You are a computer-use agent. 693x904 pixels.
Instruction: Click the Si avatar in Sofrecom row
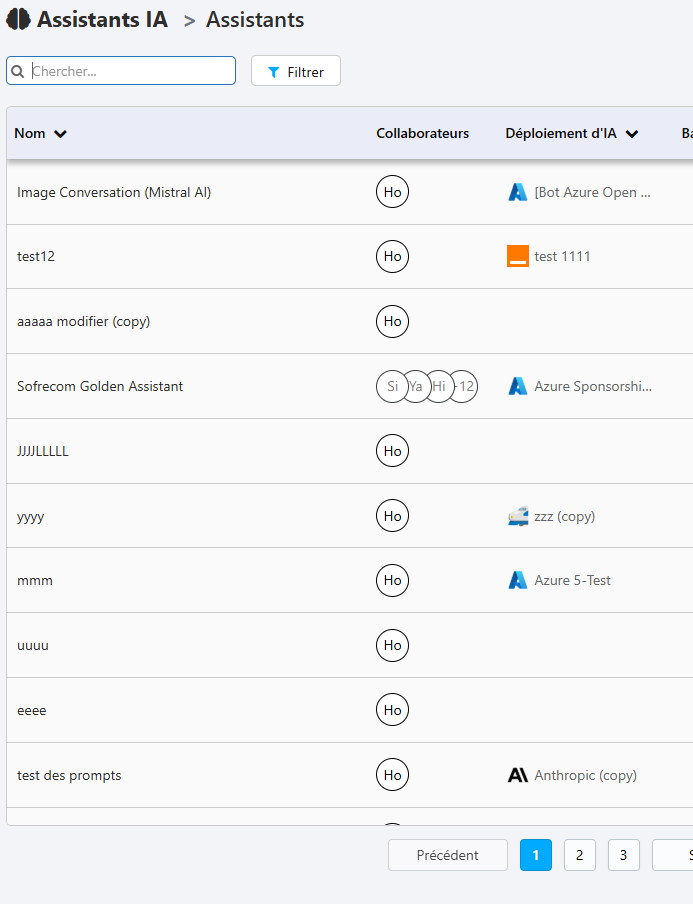(x=391, y=386)
